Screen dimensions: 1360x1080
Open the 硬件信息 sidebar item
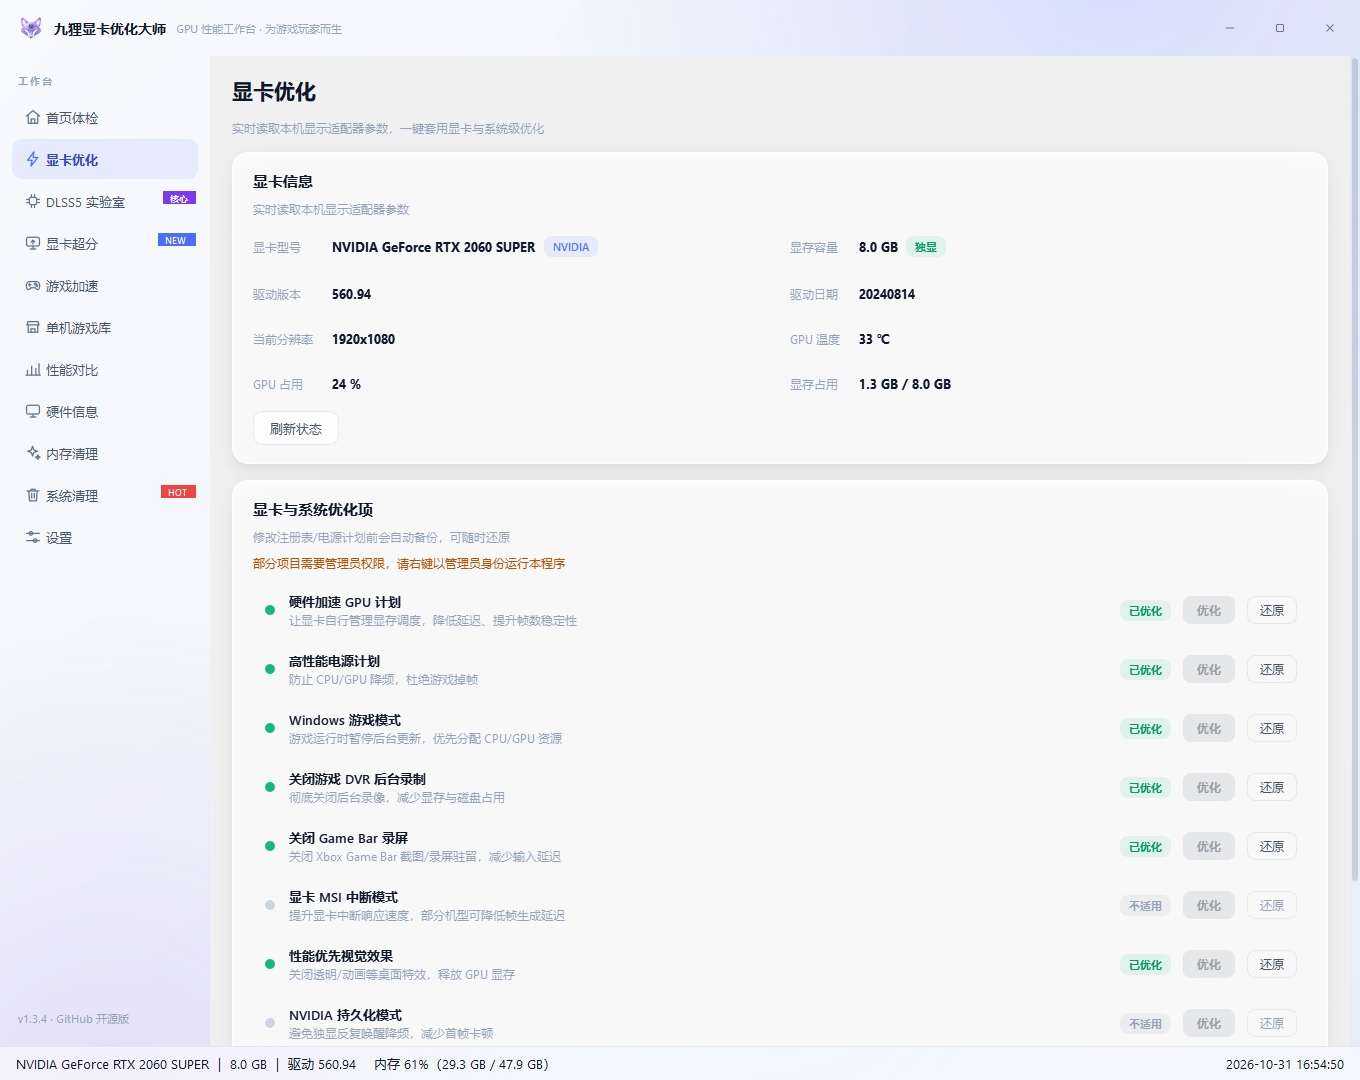tap(105, 412)
